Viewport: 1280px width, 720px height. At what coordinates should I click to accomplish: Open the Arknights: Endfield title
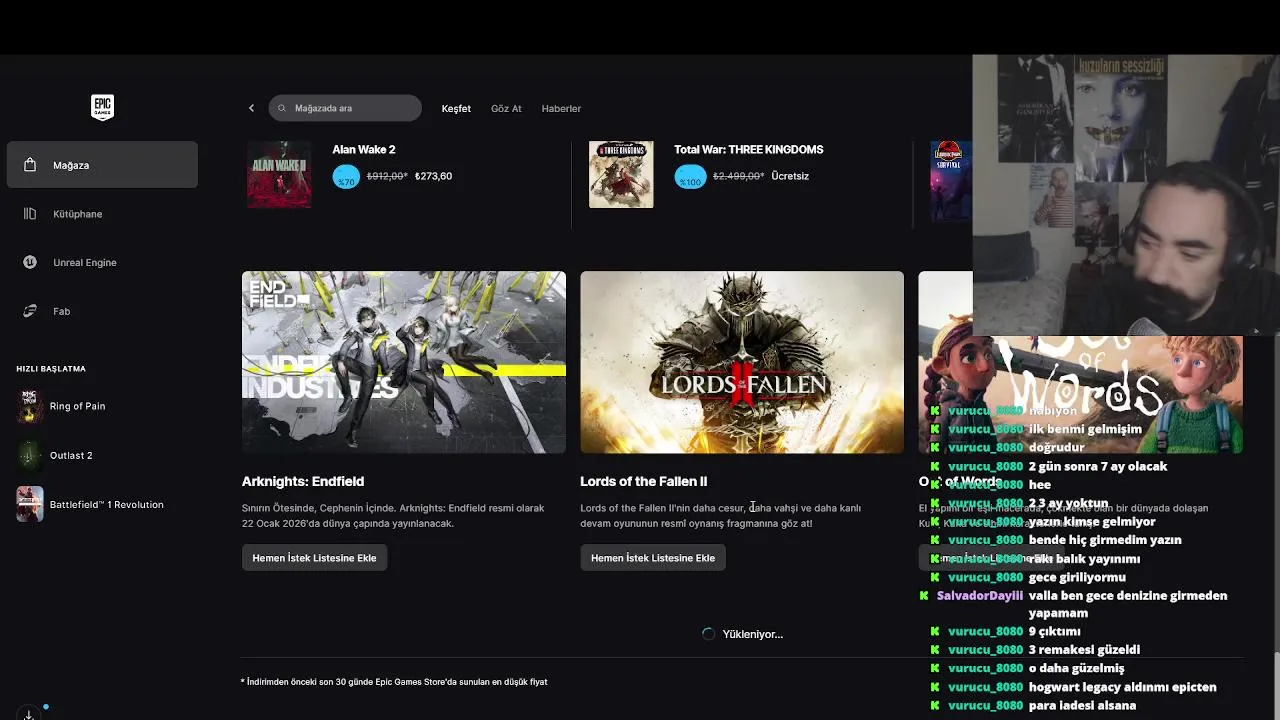[303, 481]
